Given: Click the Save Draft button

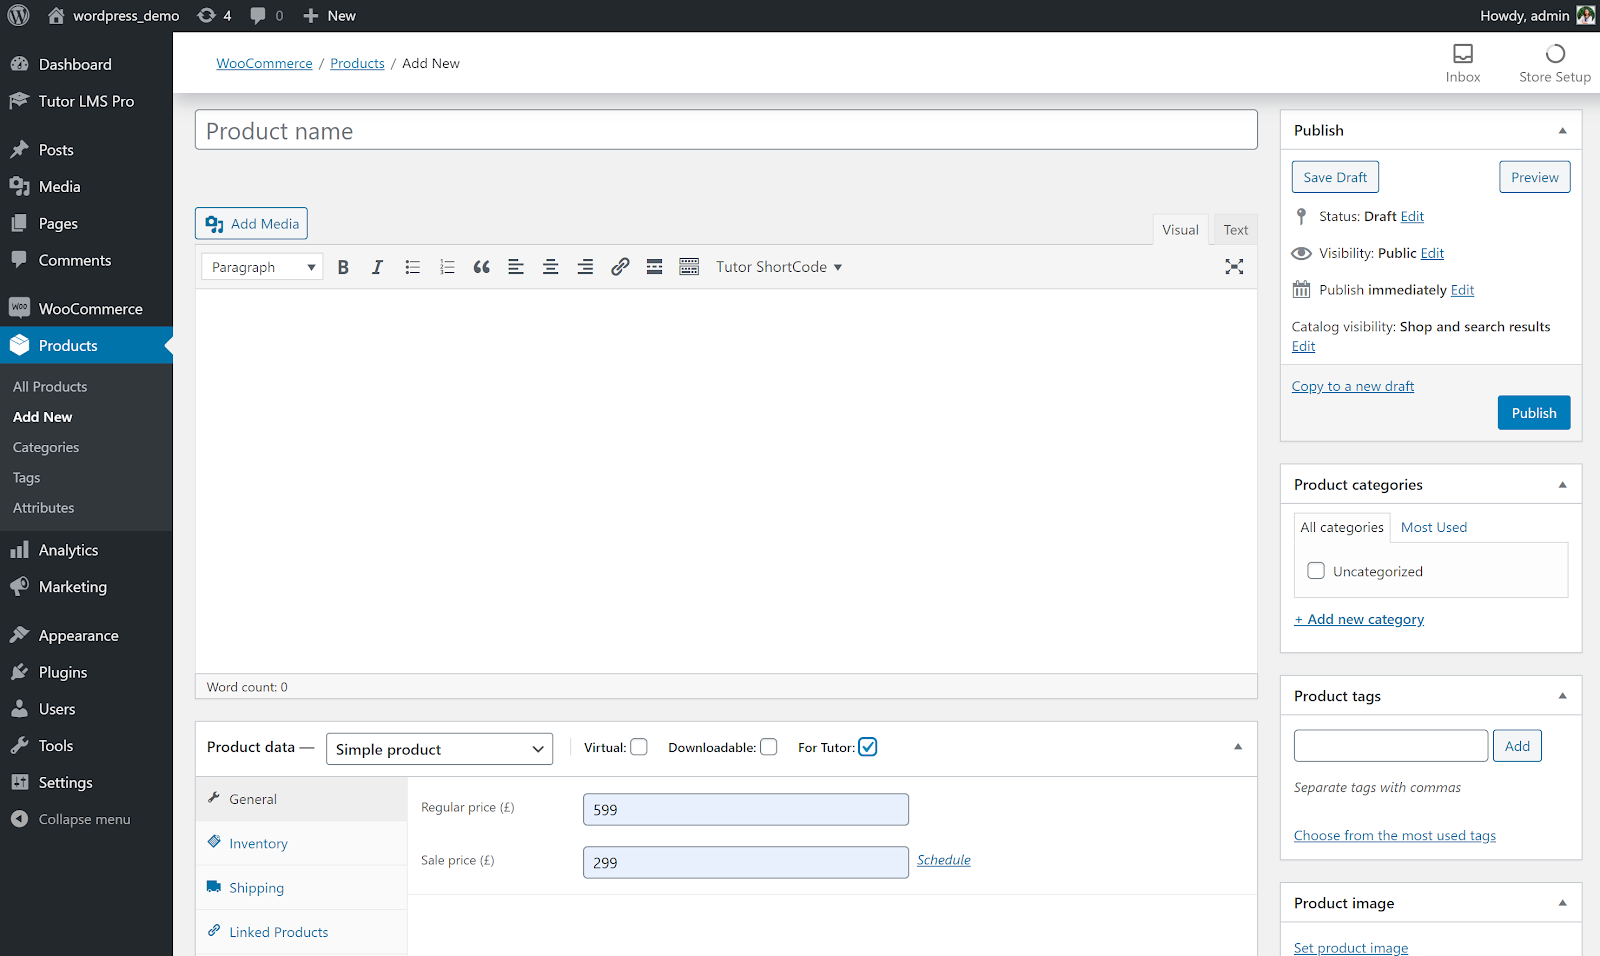Looking at the screenshot, I should [1335, 177].
